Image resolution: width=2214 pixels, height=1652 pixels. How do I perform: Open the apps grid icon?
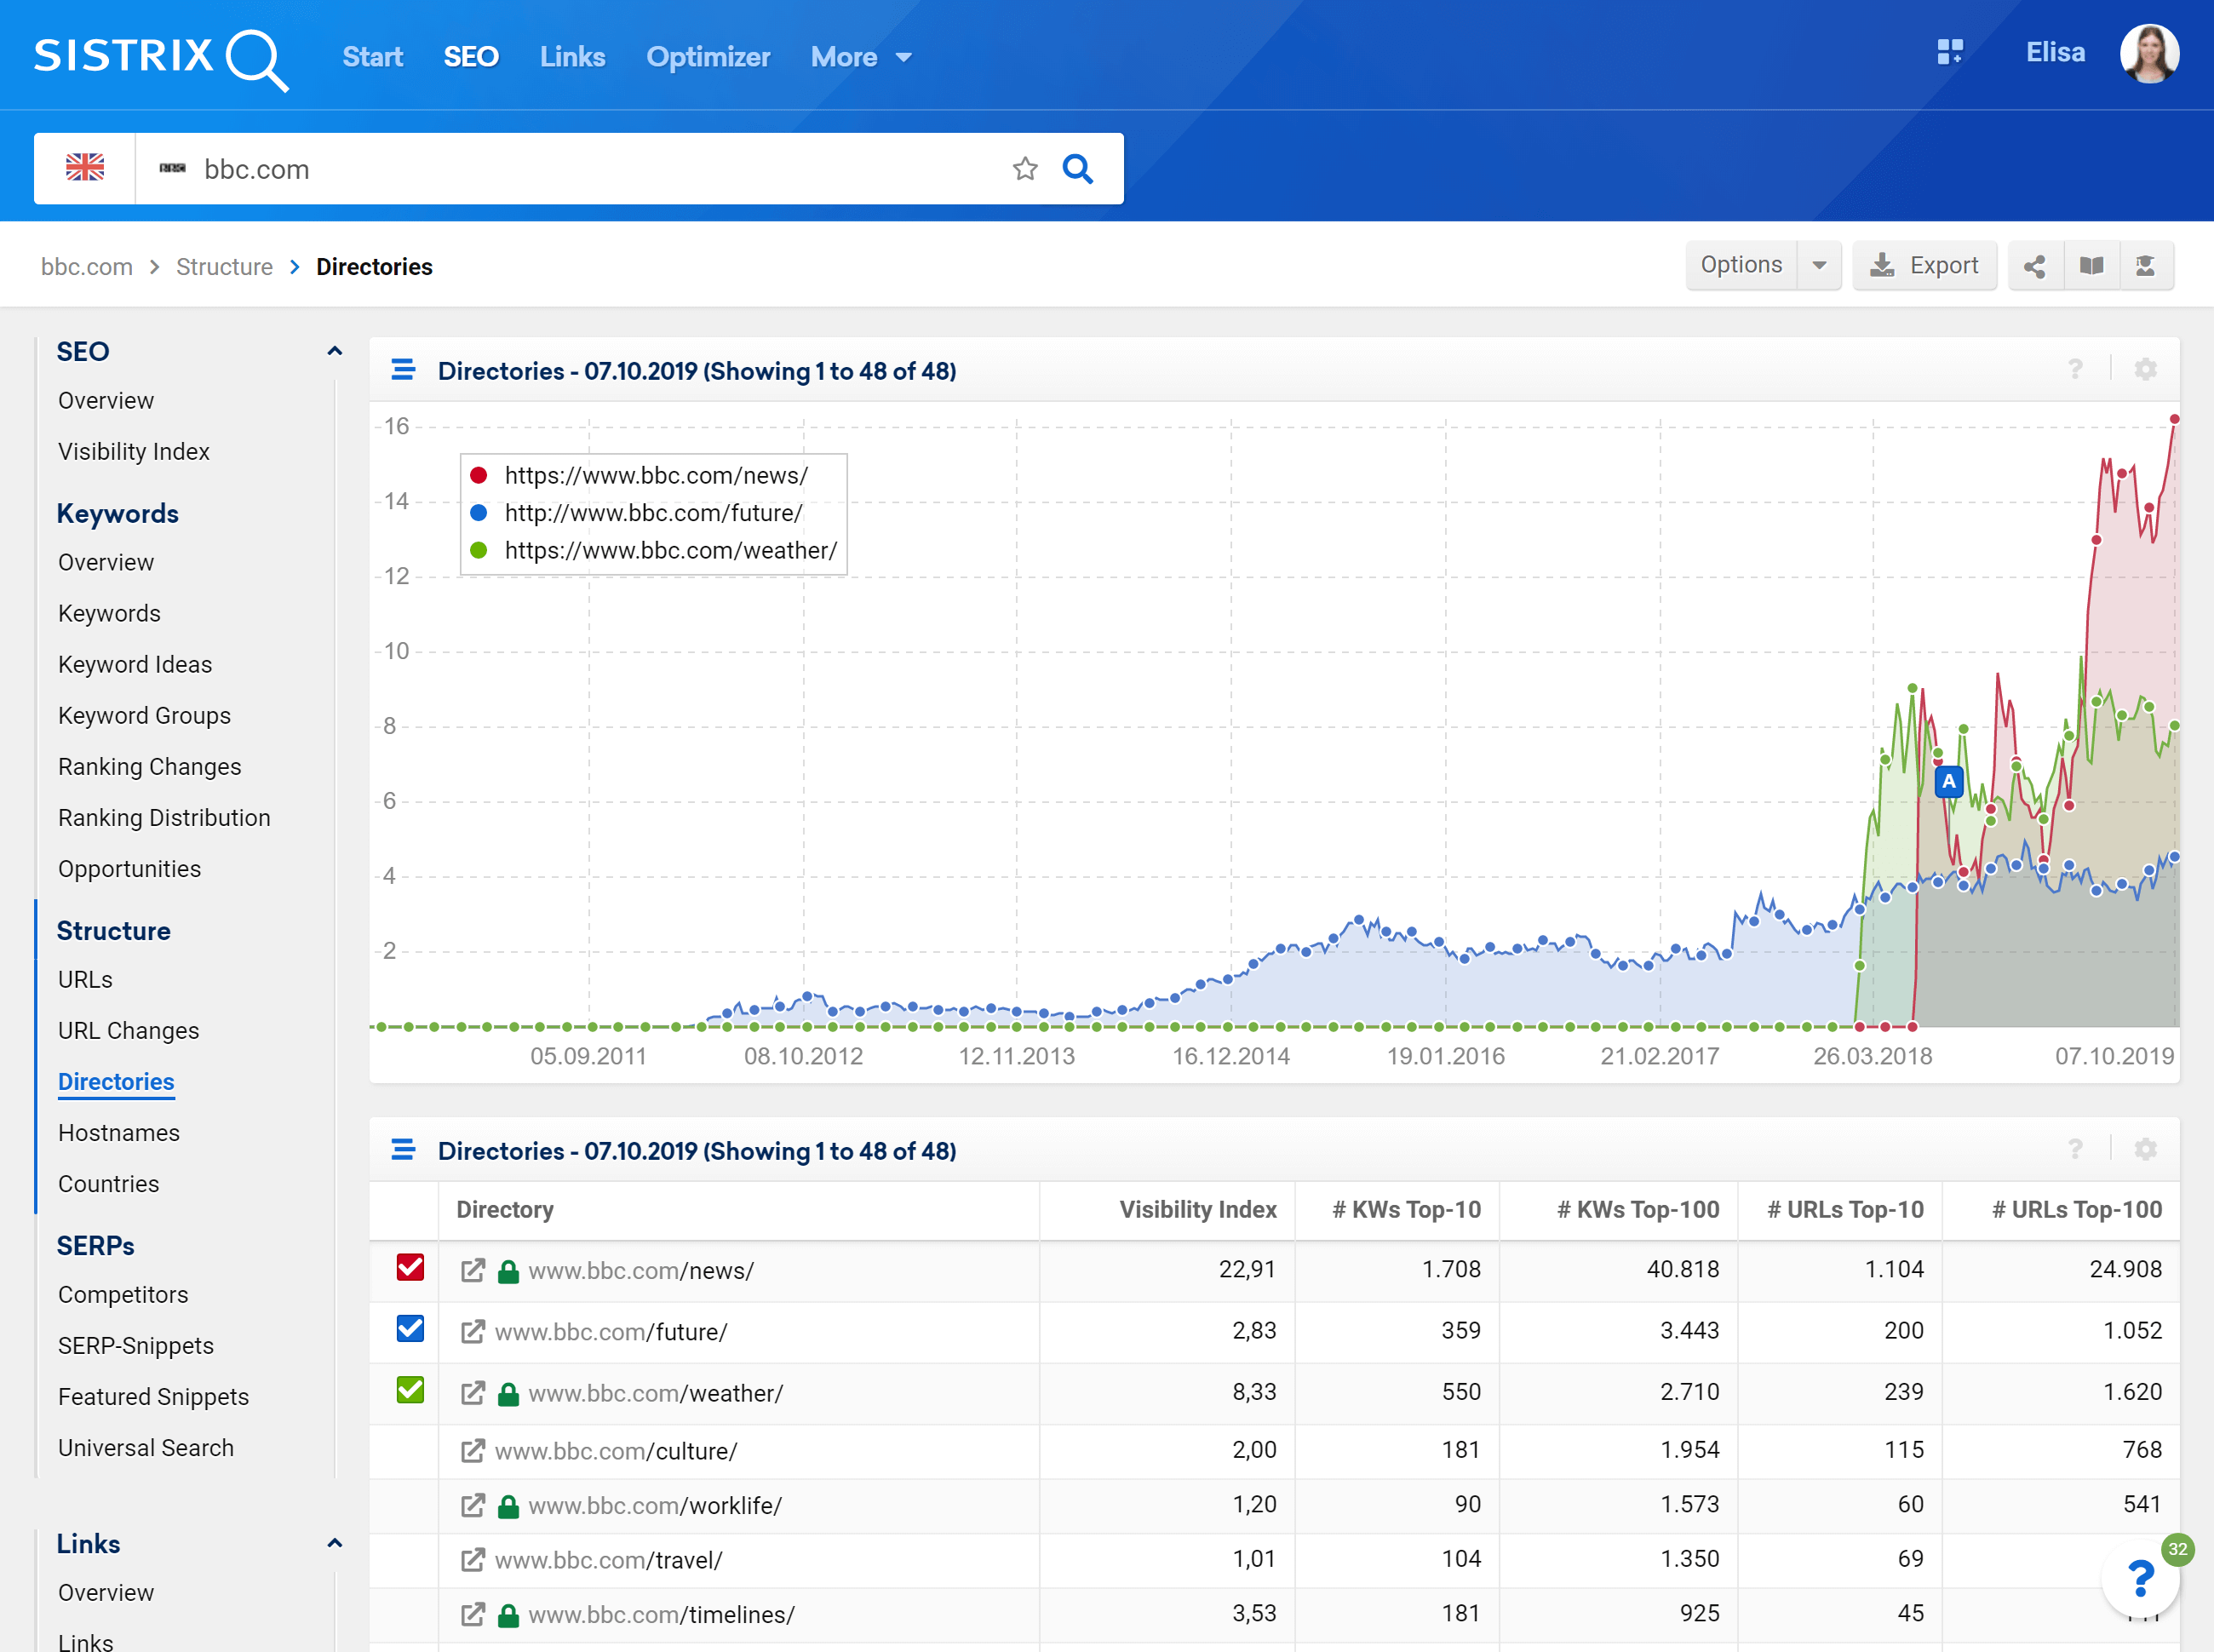click(1949, 52)
